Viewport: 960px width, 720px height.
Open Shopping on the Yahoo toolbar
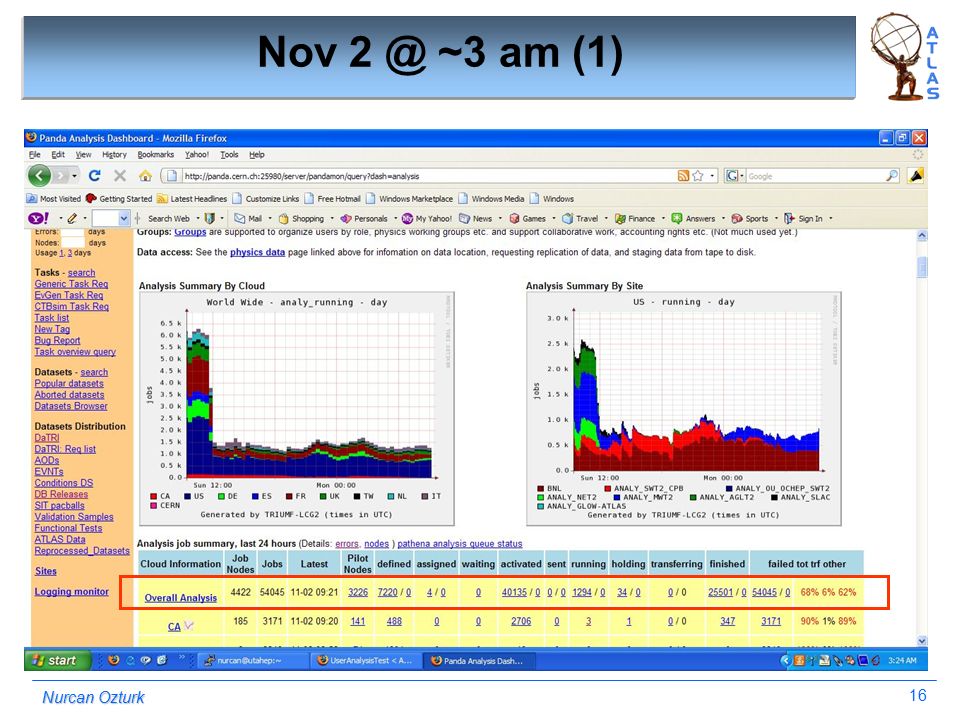[301, 219]
